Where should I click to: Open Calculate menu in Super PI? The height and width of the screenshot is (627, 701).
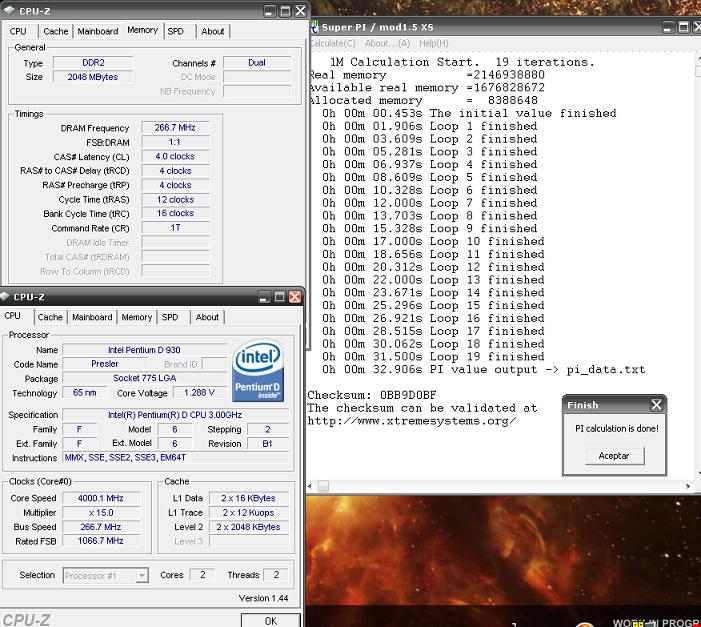click(x=333, y=43)
